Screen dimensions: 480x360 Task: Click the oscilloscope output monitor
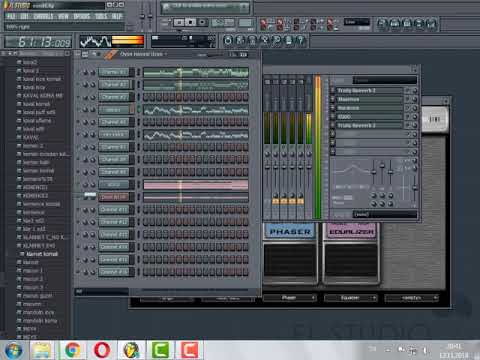pos(95,42)
